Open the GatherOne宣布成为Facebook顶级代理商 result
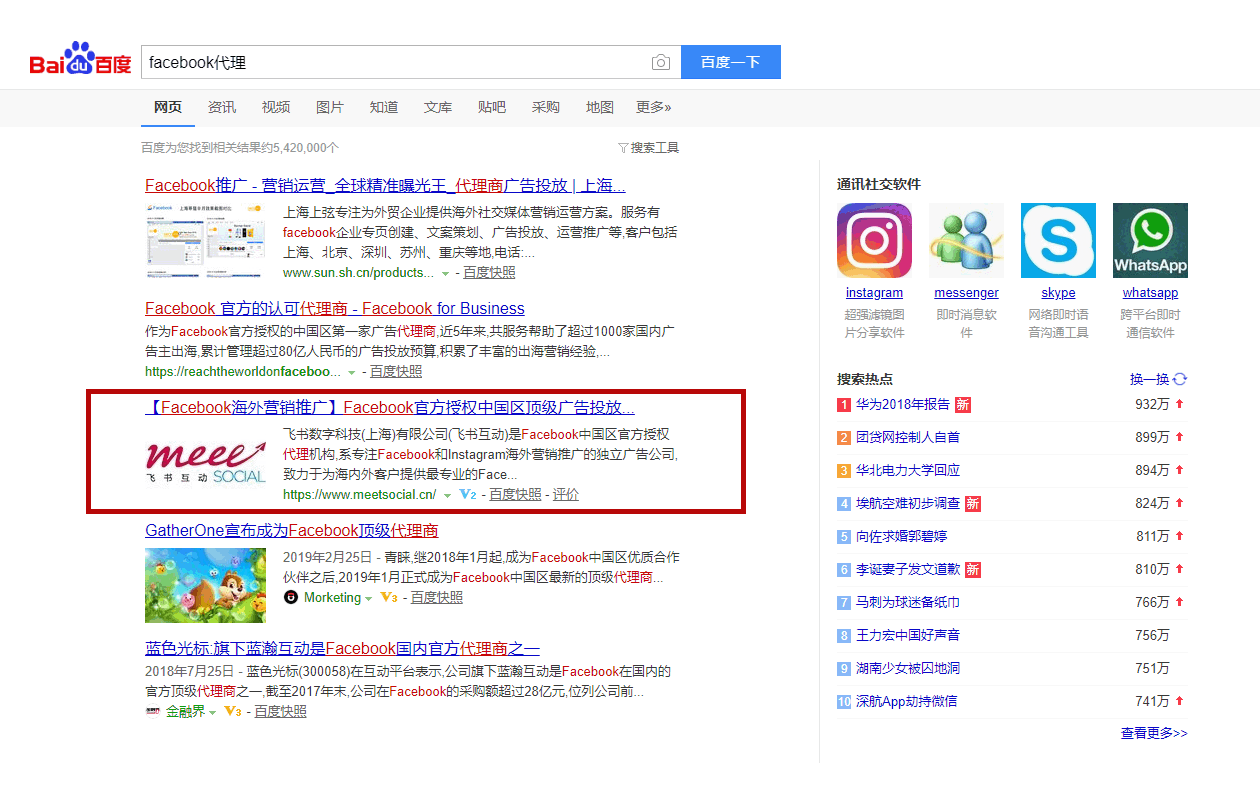 tap(292, 531)
